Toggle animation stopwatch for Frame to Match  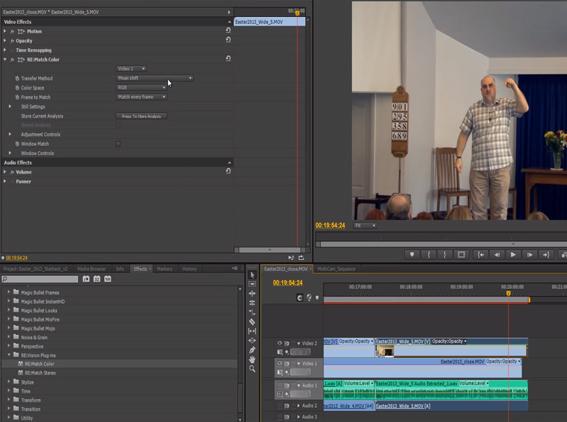(x=17, y=97)
